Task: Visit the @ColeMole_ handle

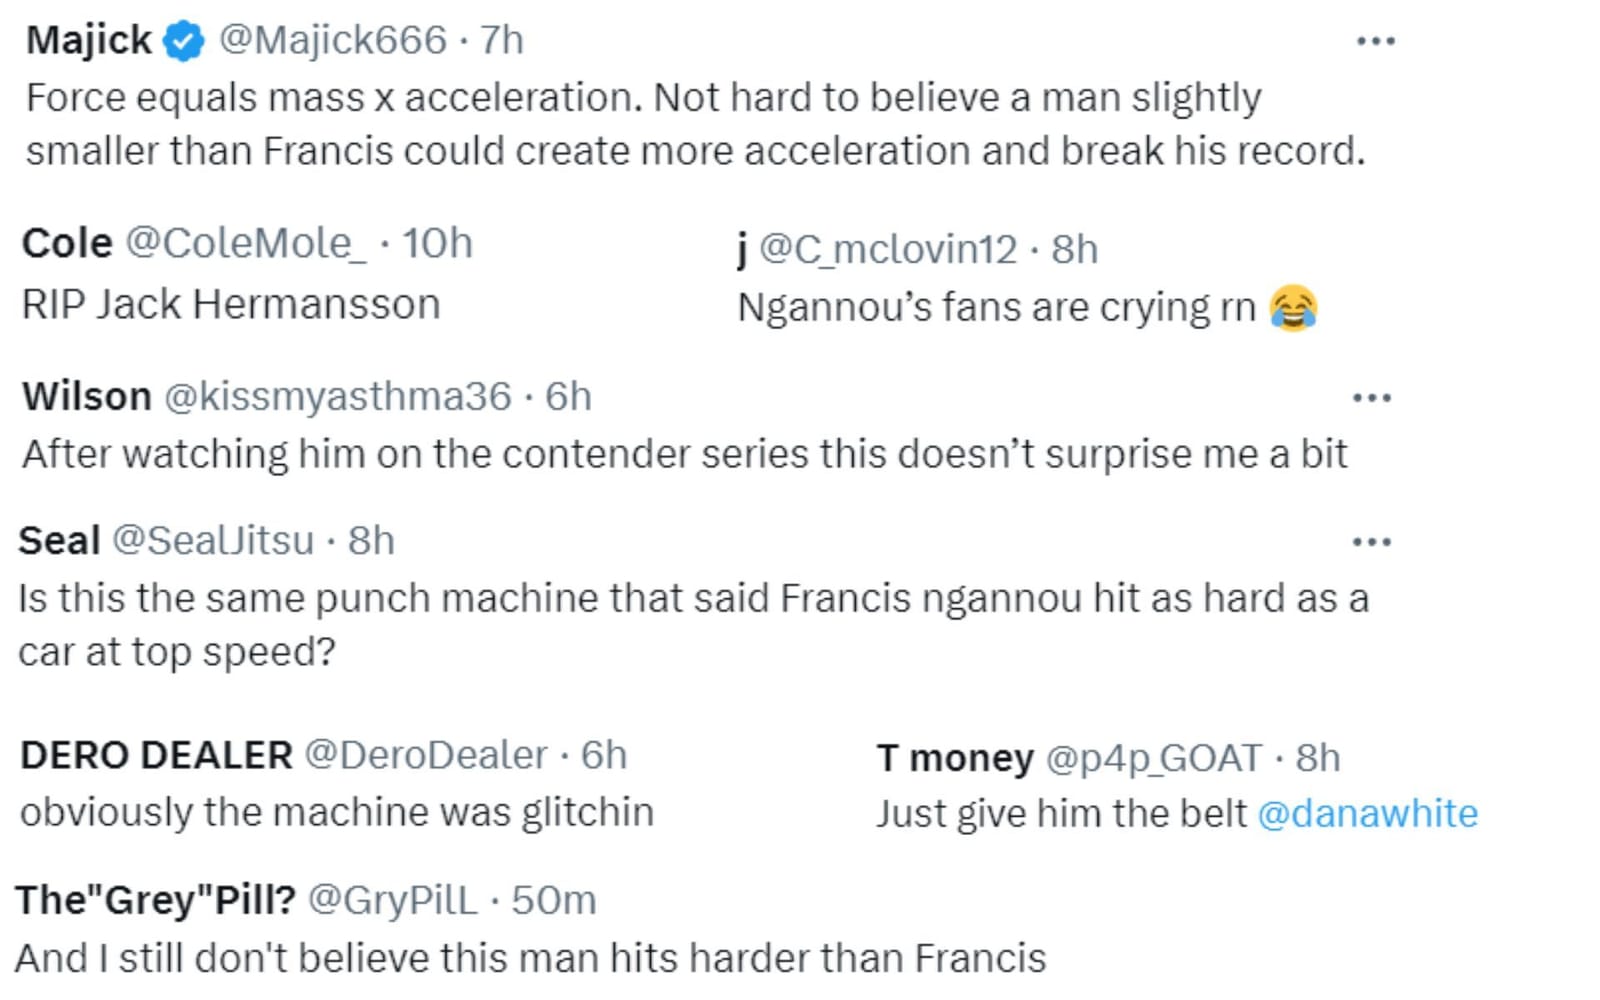Action: (x=246, y=244)
